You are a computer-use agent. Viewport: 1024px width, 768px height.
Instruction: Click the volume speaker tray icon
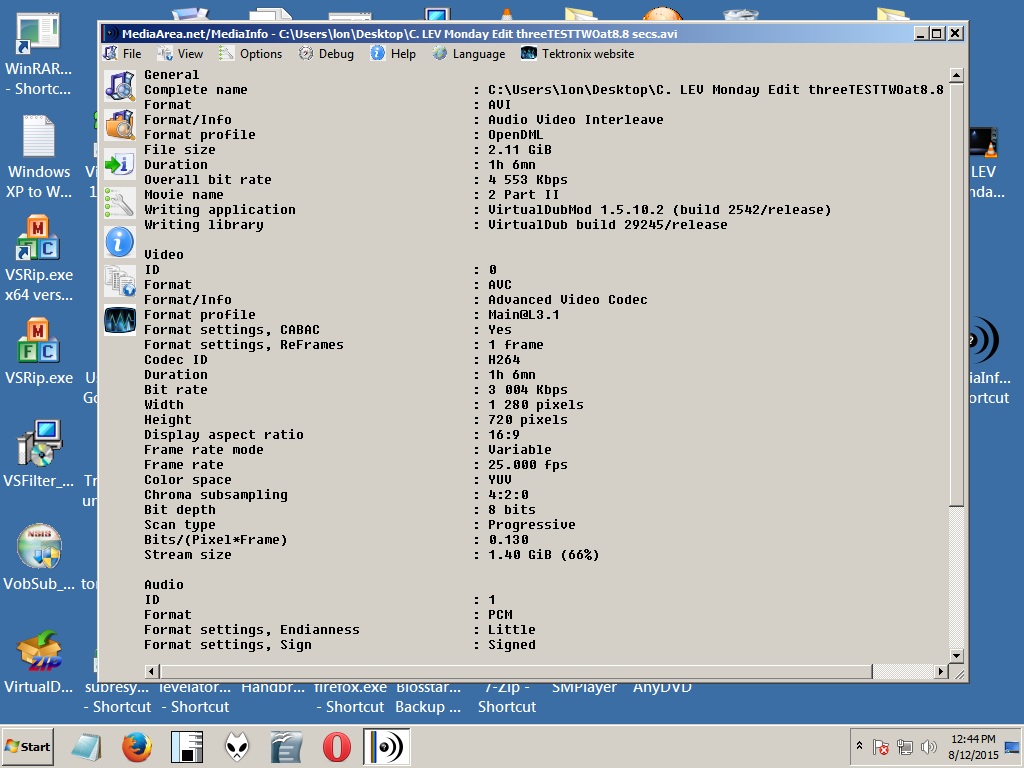928,746
